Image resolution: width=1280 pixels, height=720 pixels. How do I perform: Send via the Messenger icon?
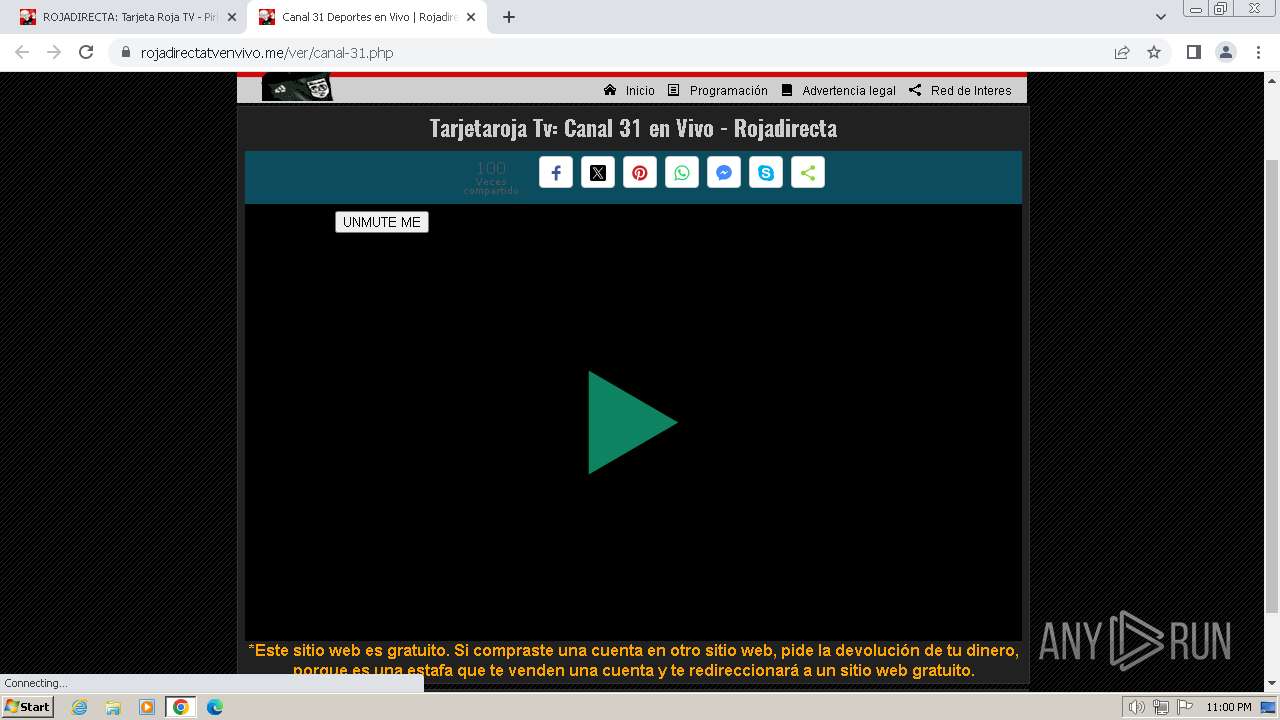coord(724,173)
